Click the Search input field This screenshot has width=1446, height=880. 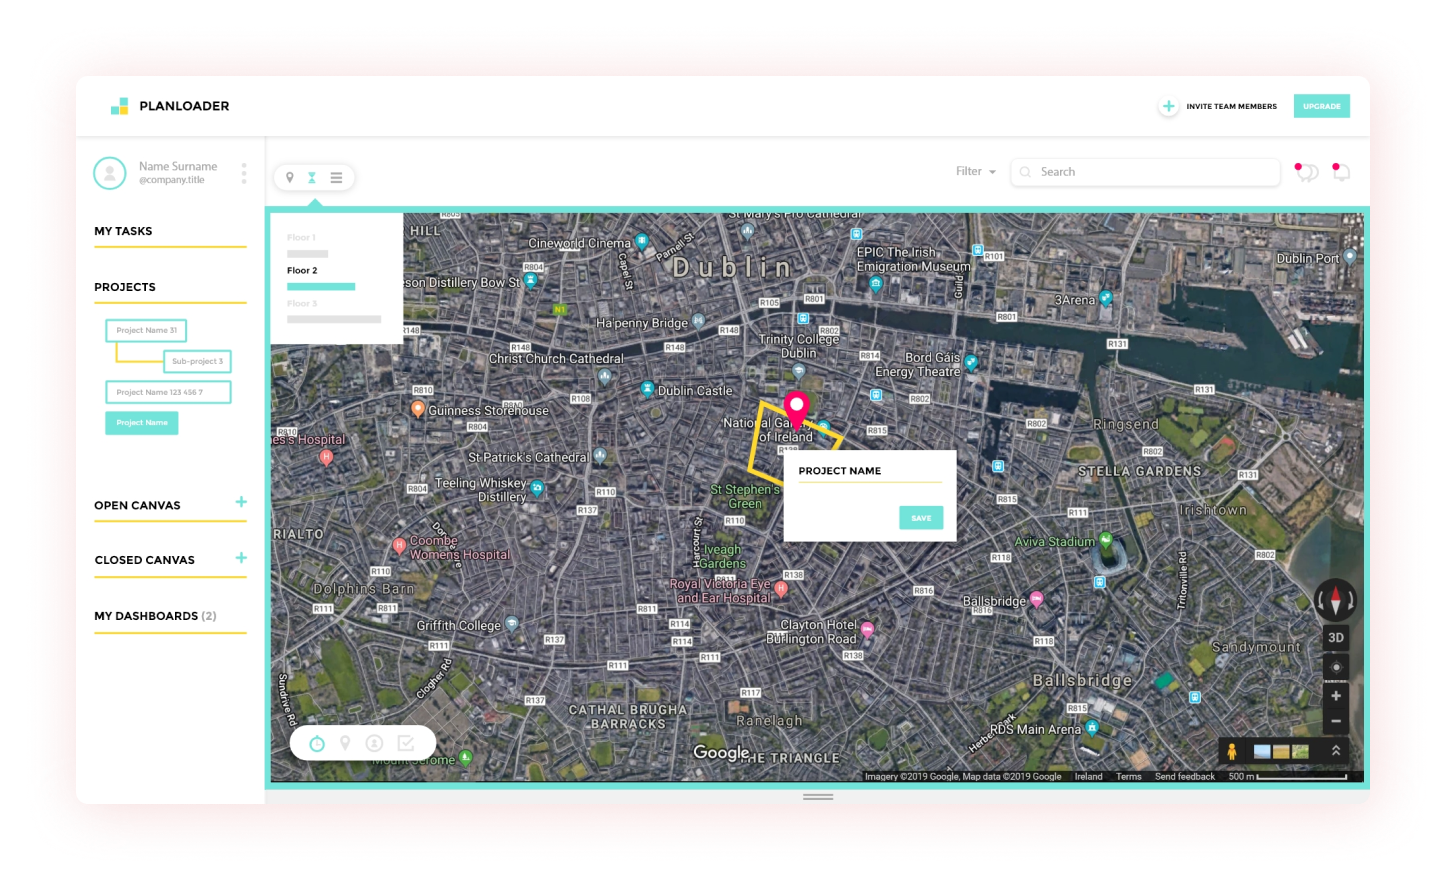coord(1145,172)
